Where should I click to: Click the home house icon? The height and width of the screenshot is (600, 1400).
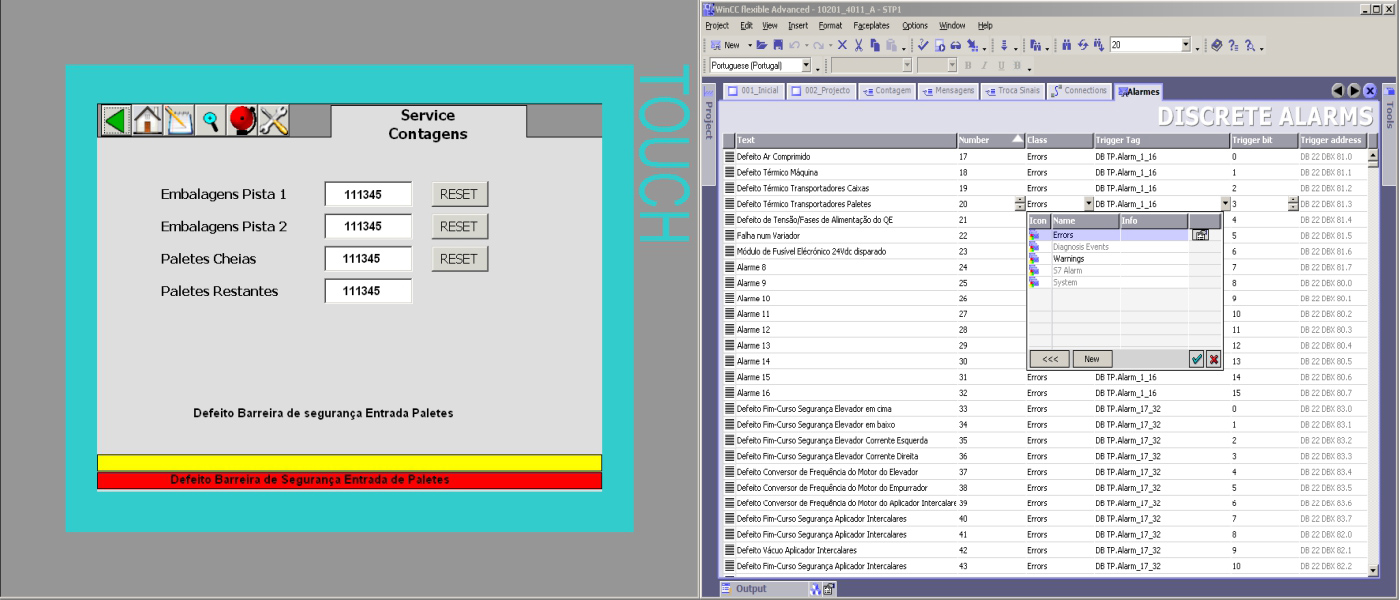[148, 121]
